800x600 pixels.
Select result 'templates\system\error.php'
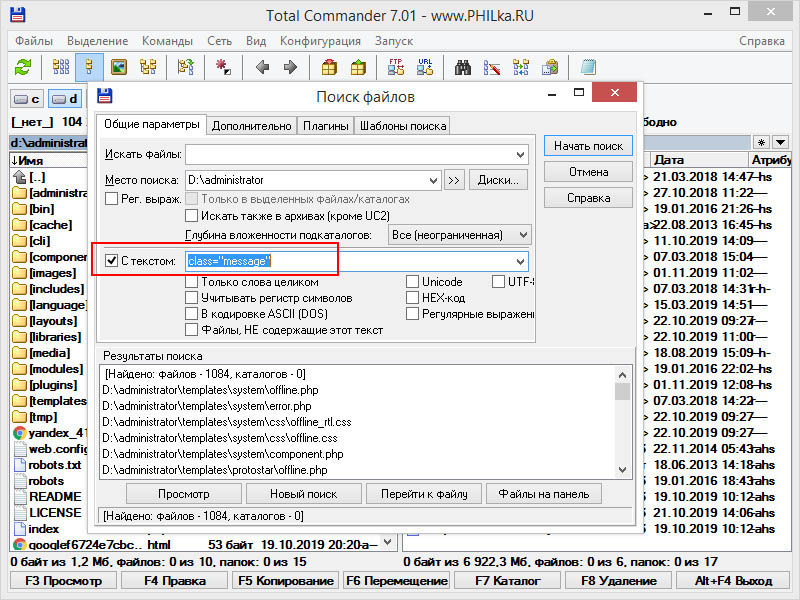207,406
